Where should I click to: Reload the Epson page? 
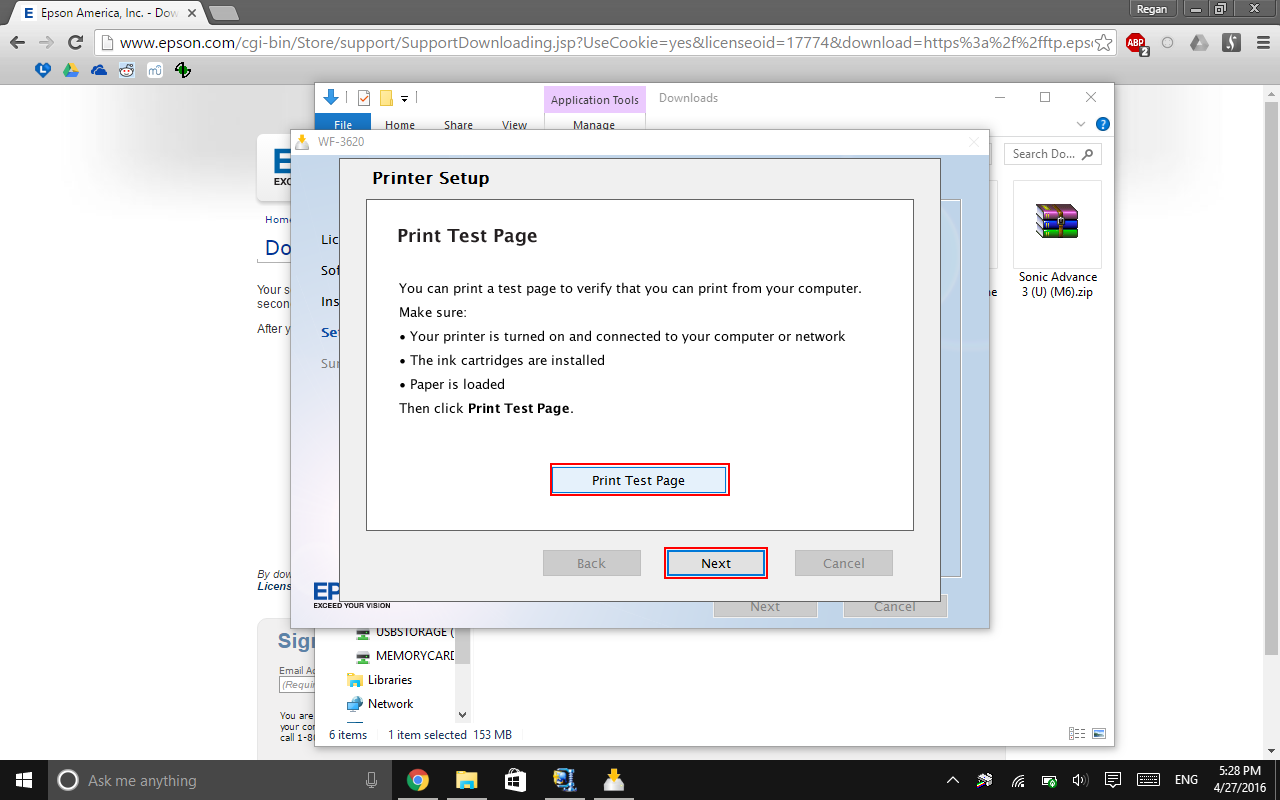[x=75, y=43]
